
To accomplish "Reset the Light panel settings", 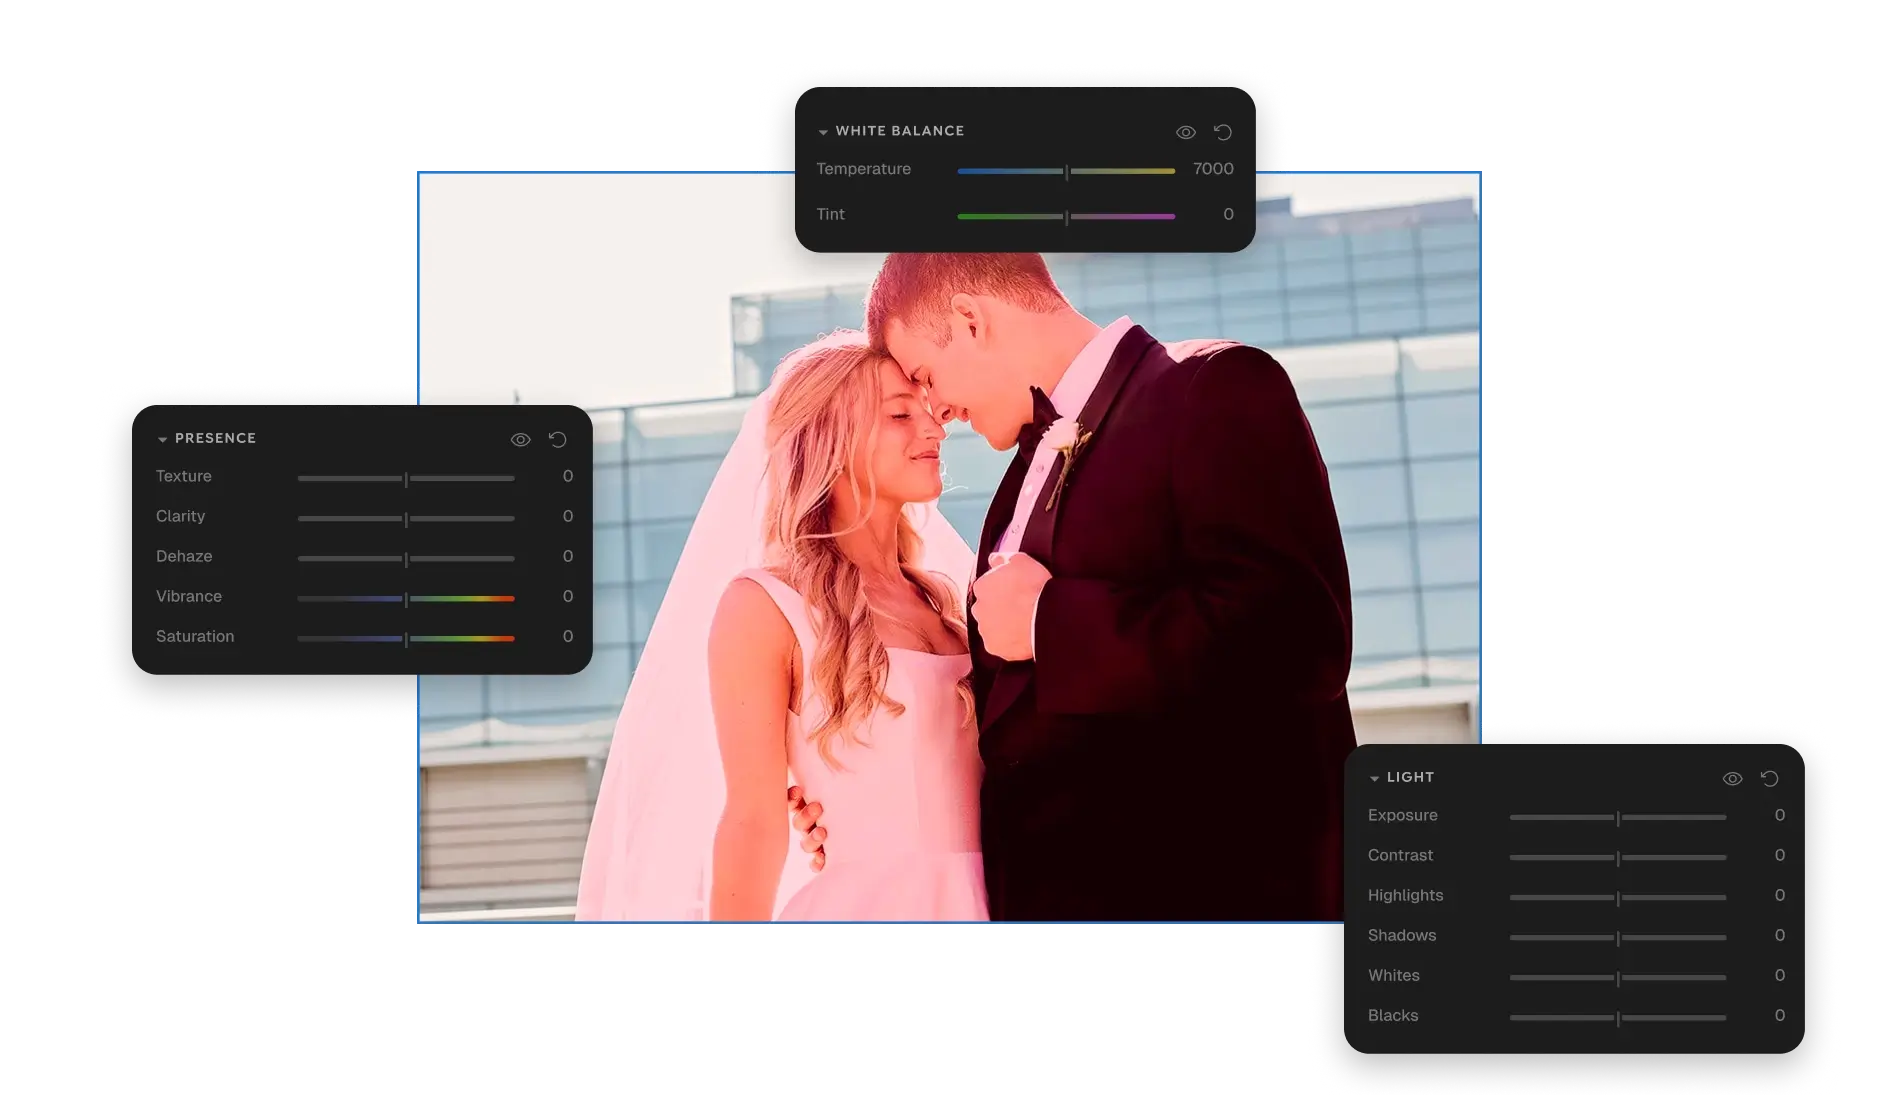I will pos(1769,778).
